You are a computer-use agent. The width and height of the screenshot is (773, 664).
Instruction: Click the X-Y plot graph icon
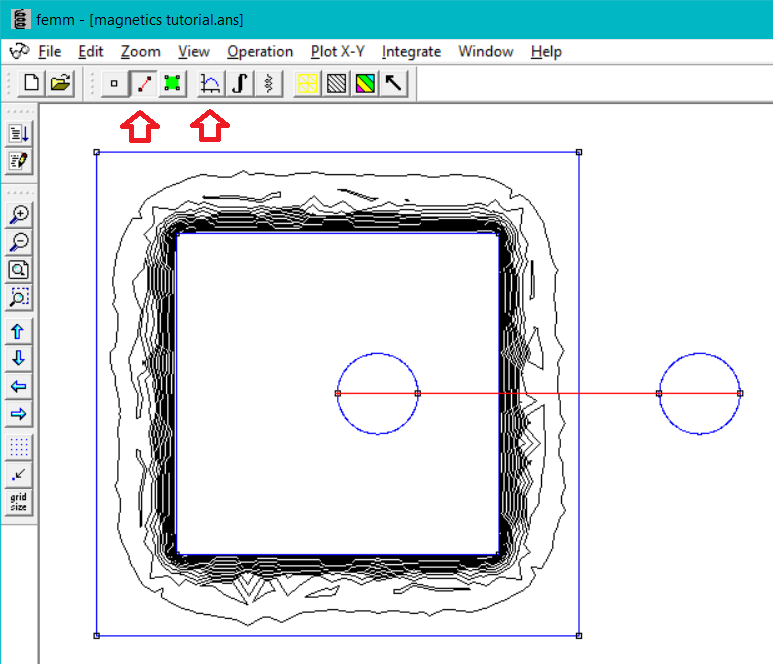pyautogui.click(x=211, y=83)
